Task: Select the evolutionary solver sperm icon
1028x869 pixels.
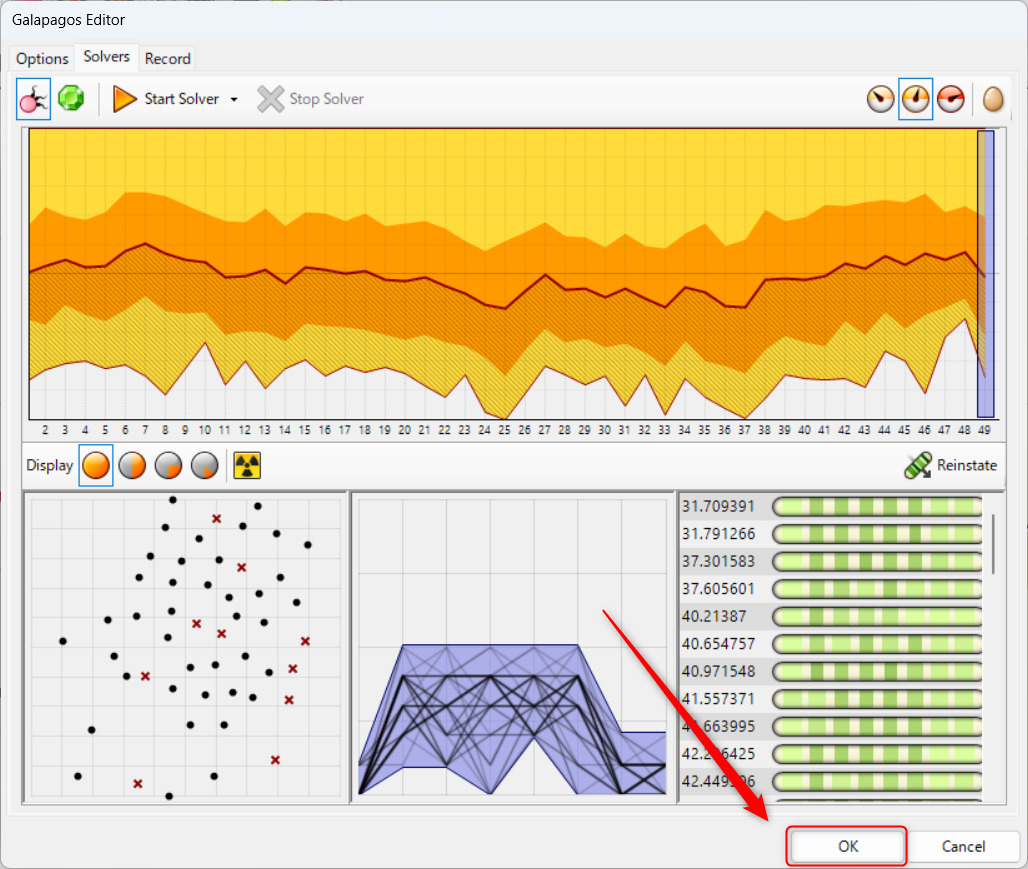Action: pyautogui.click(x=33, y=98)
